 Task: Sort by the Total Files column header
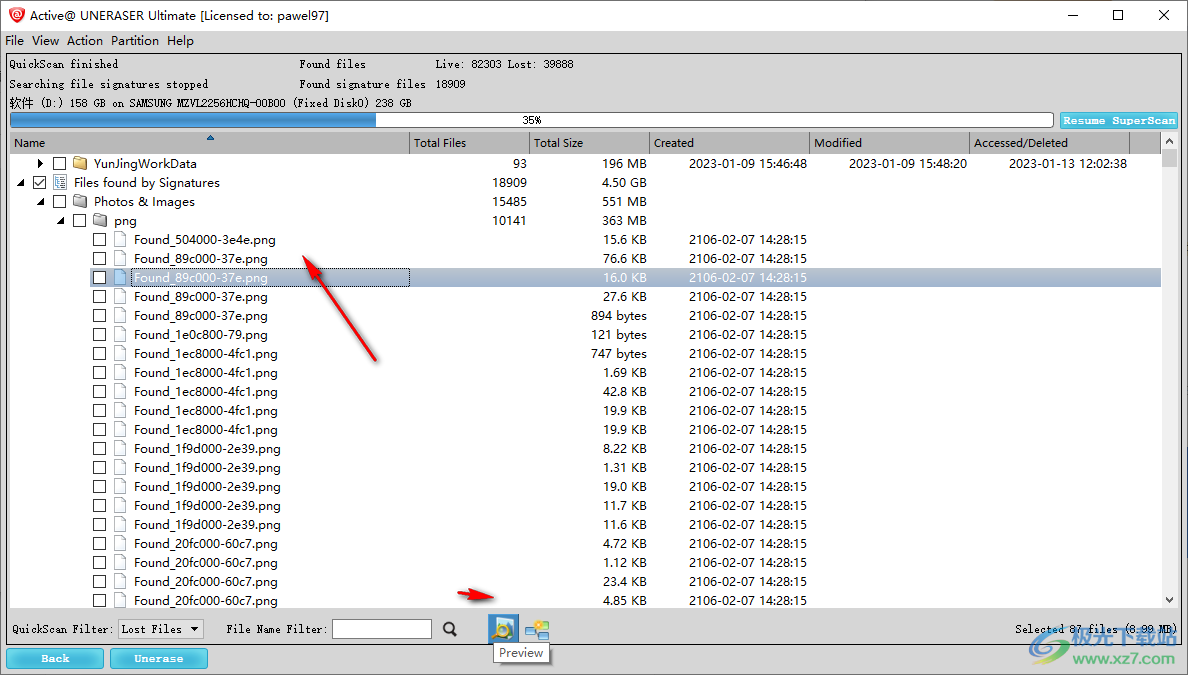[469, 142]
